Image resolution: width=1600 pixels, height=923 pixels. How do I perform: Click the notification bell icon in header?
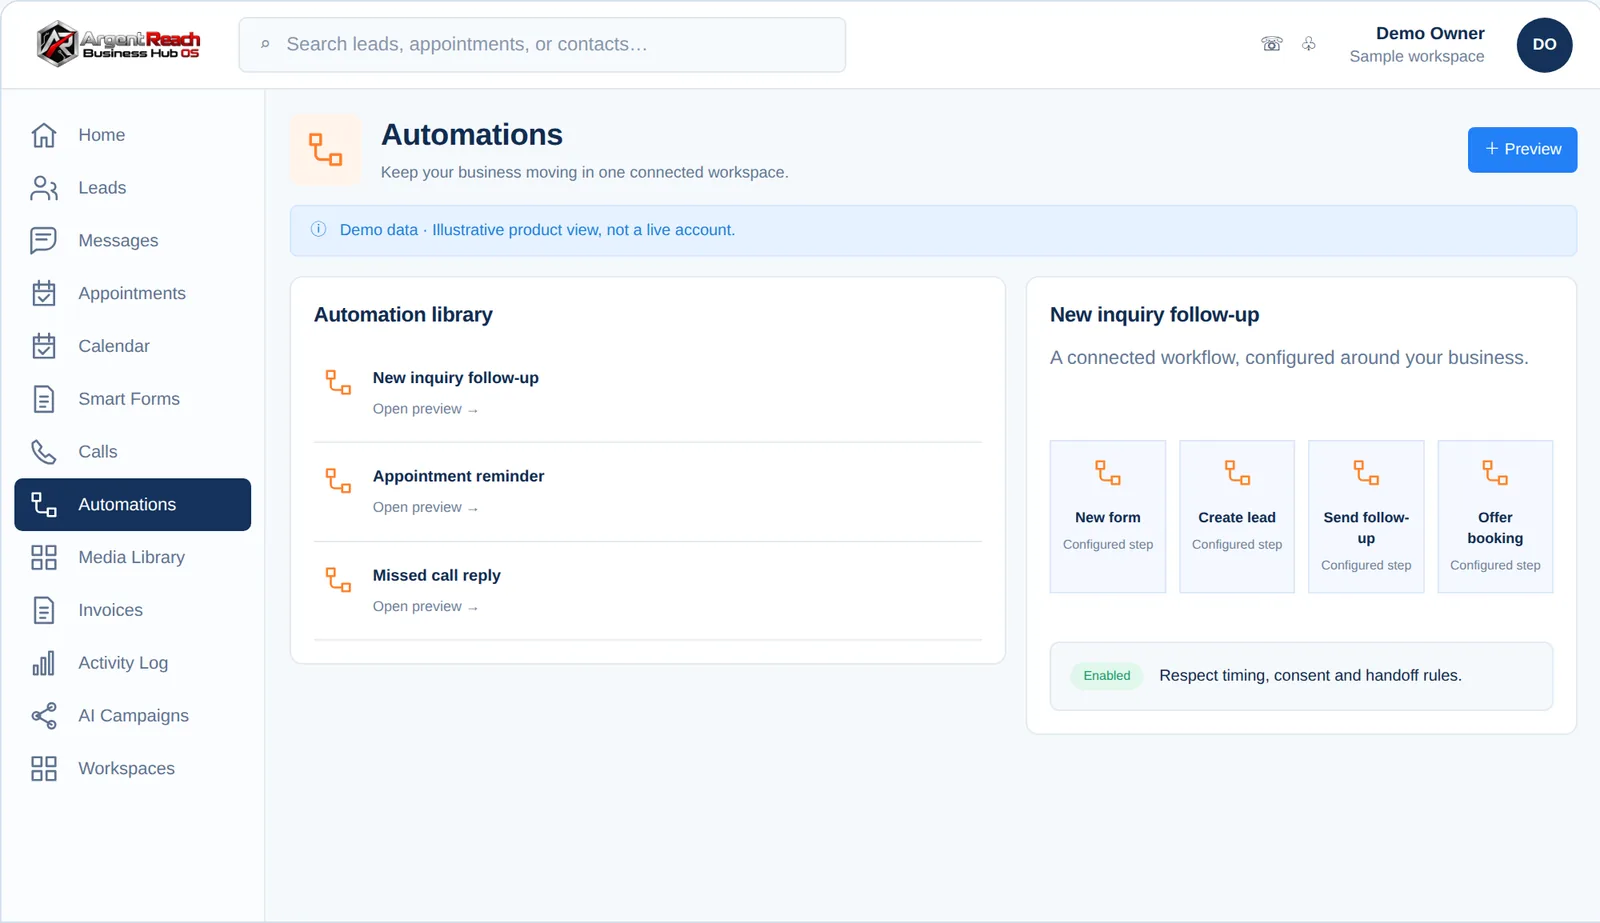click(1309, 44)
